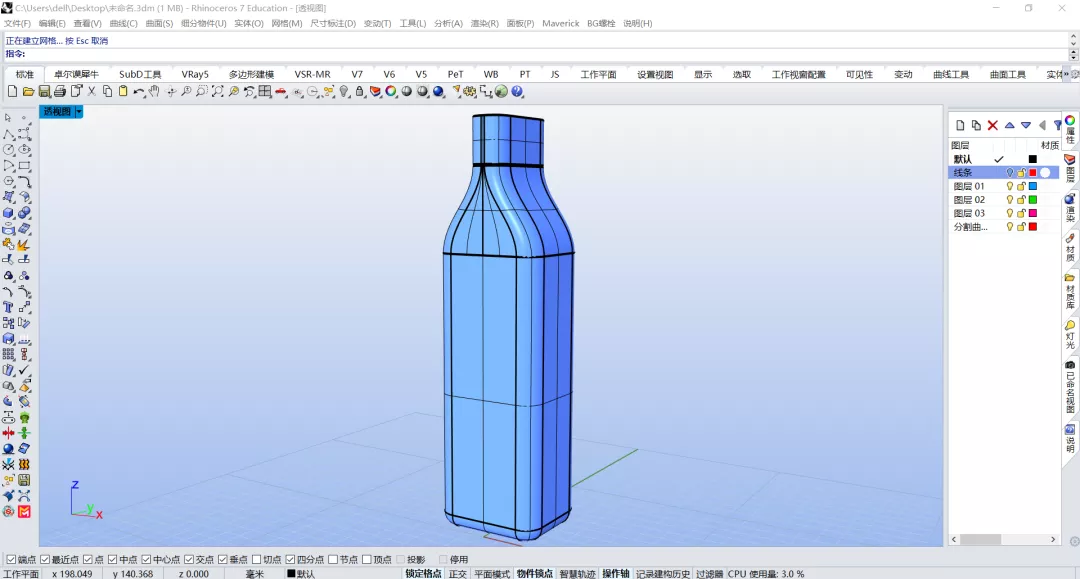Screen dimensions: 1080x579
Task: Click the 锁定格点 status bar button
Action: 423,573
